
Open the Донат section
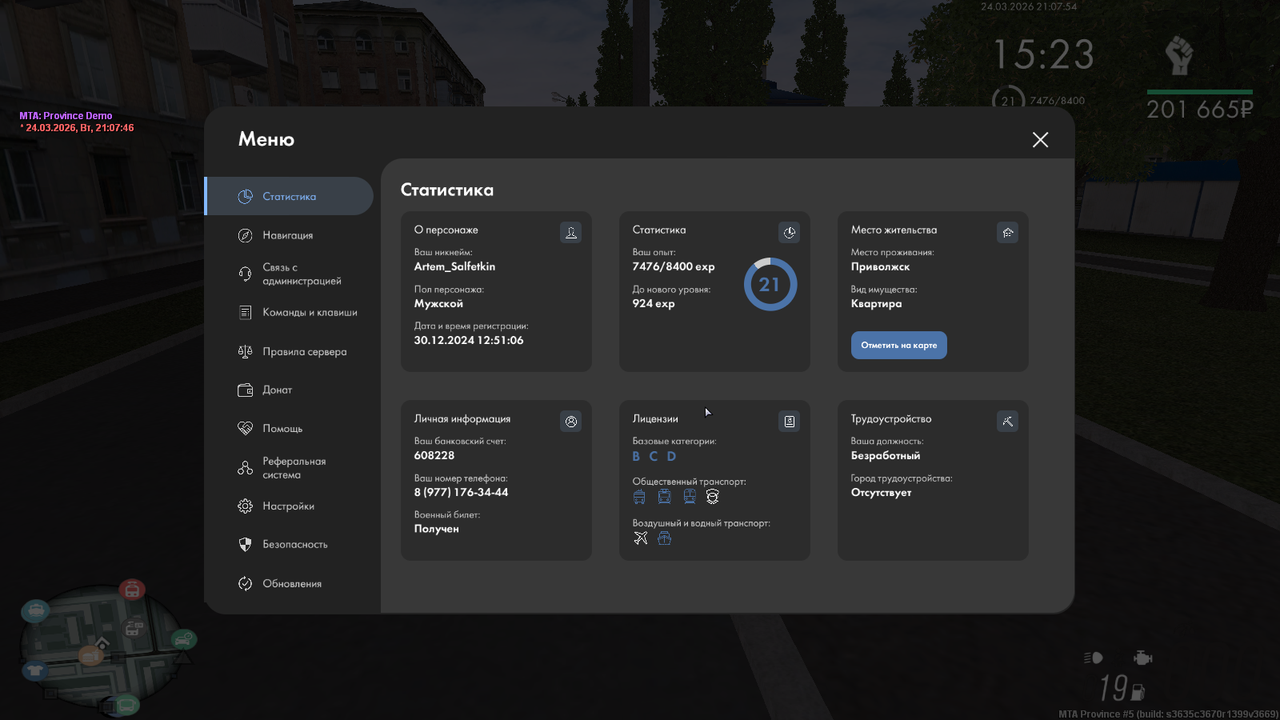point(289,390)
